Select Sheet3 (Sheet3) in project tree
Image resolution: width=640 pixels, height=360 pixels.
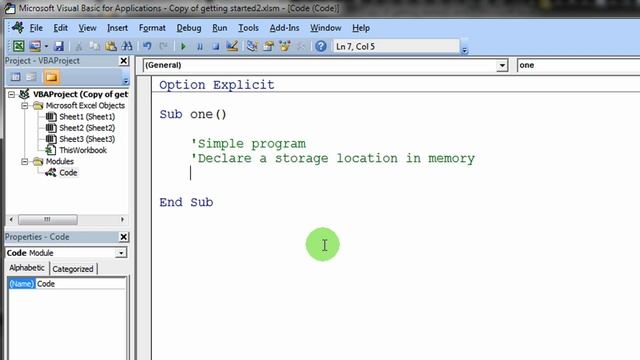click(87, 139)
